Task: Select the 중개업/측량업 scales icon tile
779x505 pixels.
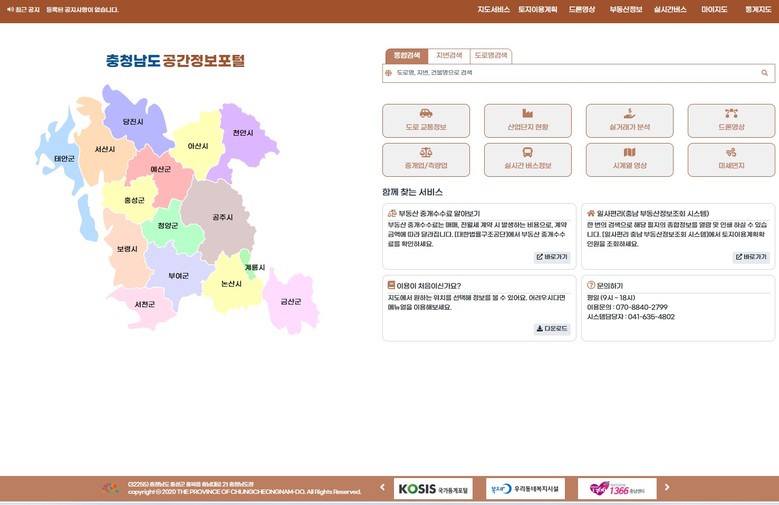Action: (x=426, y=159)
